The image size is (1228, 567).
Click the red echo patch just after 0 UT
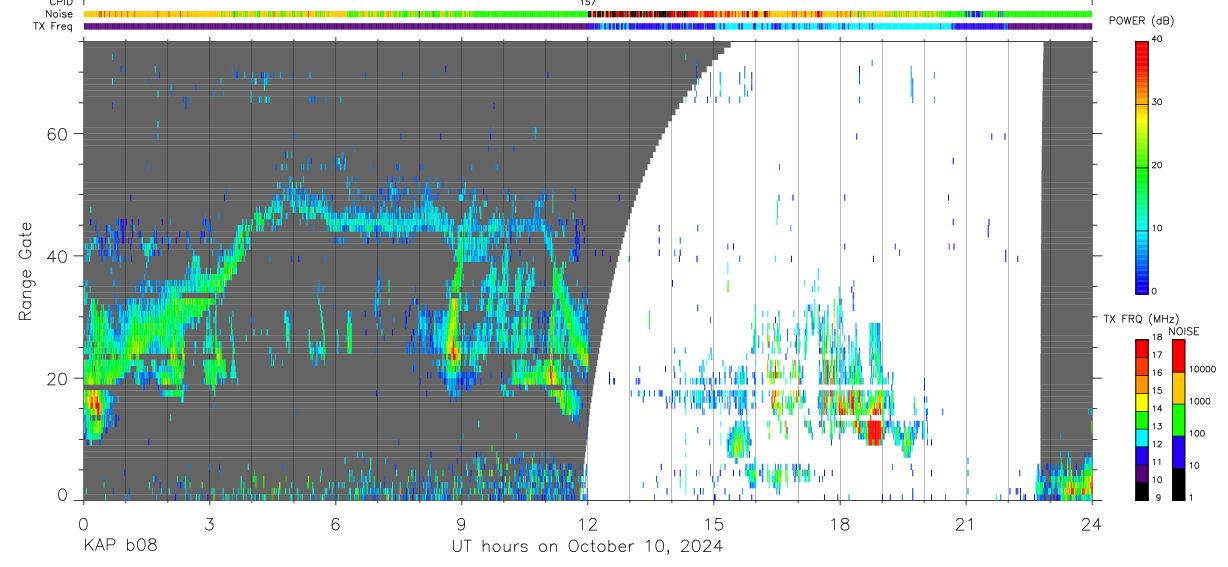click(x=95, y=402)
